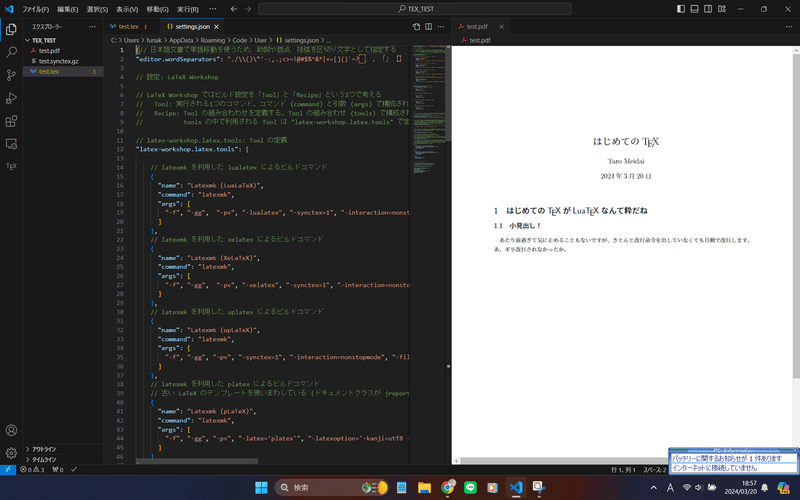Open the Customize Layout menu
The height and width of the screenshot is (500, 800).
click(x=722, y=9)
